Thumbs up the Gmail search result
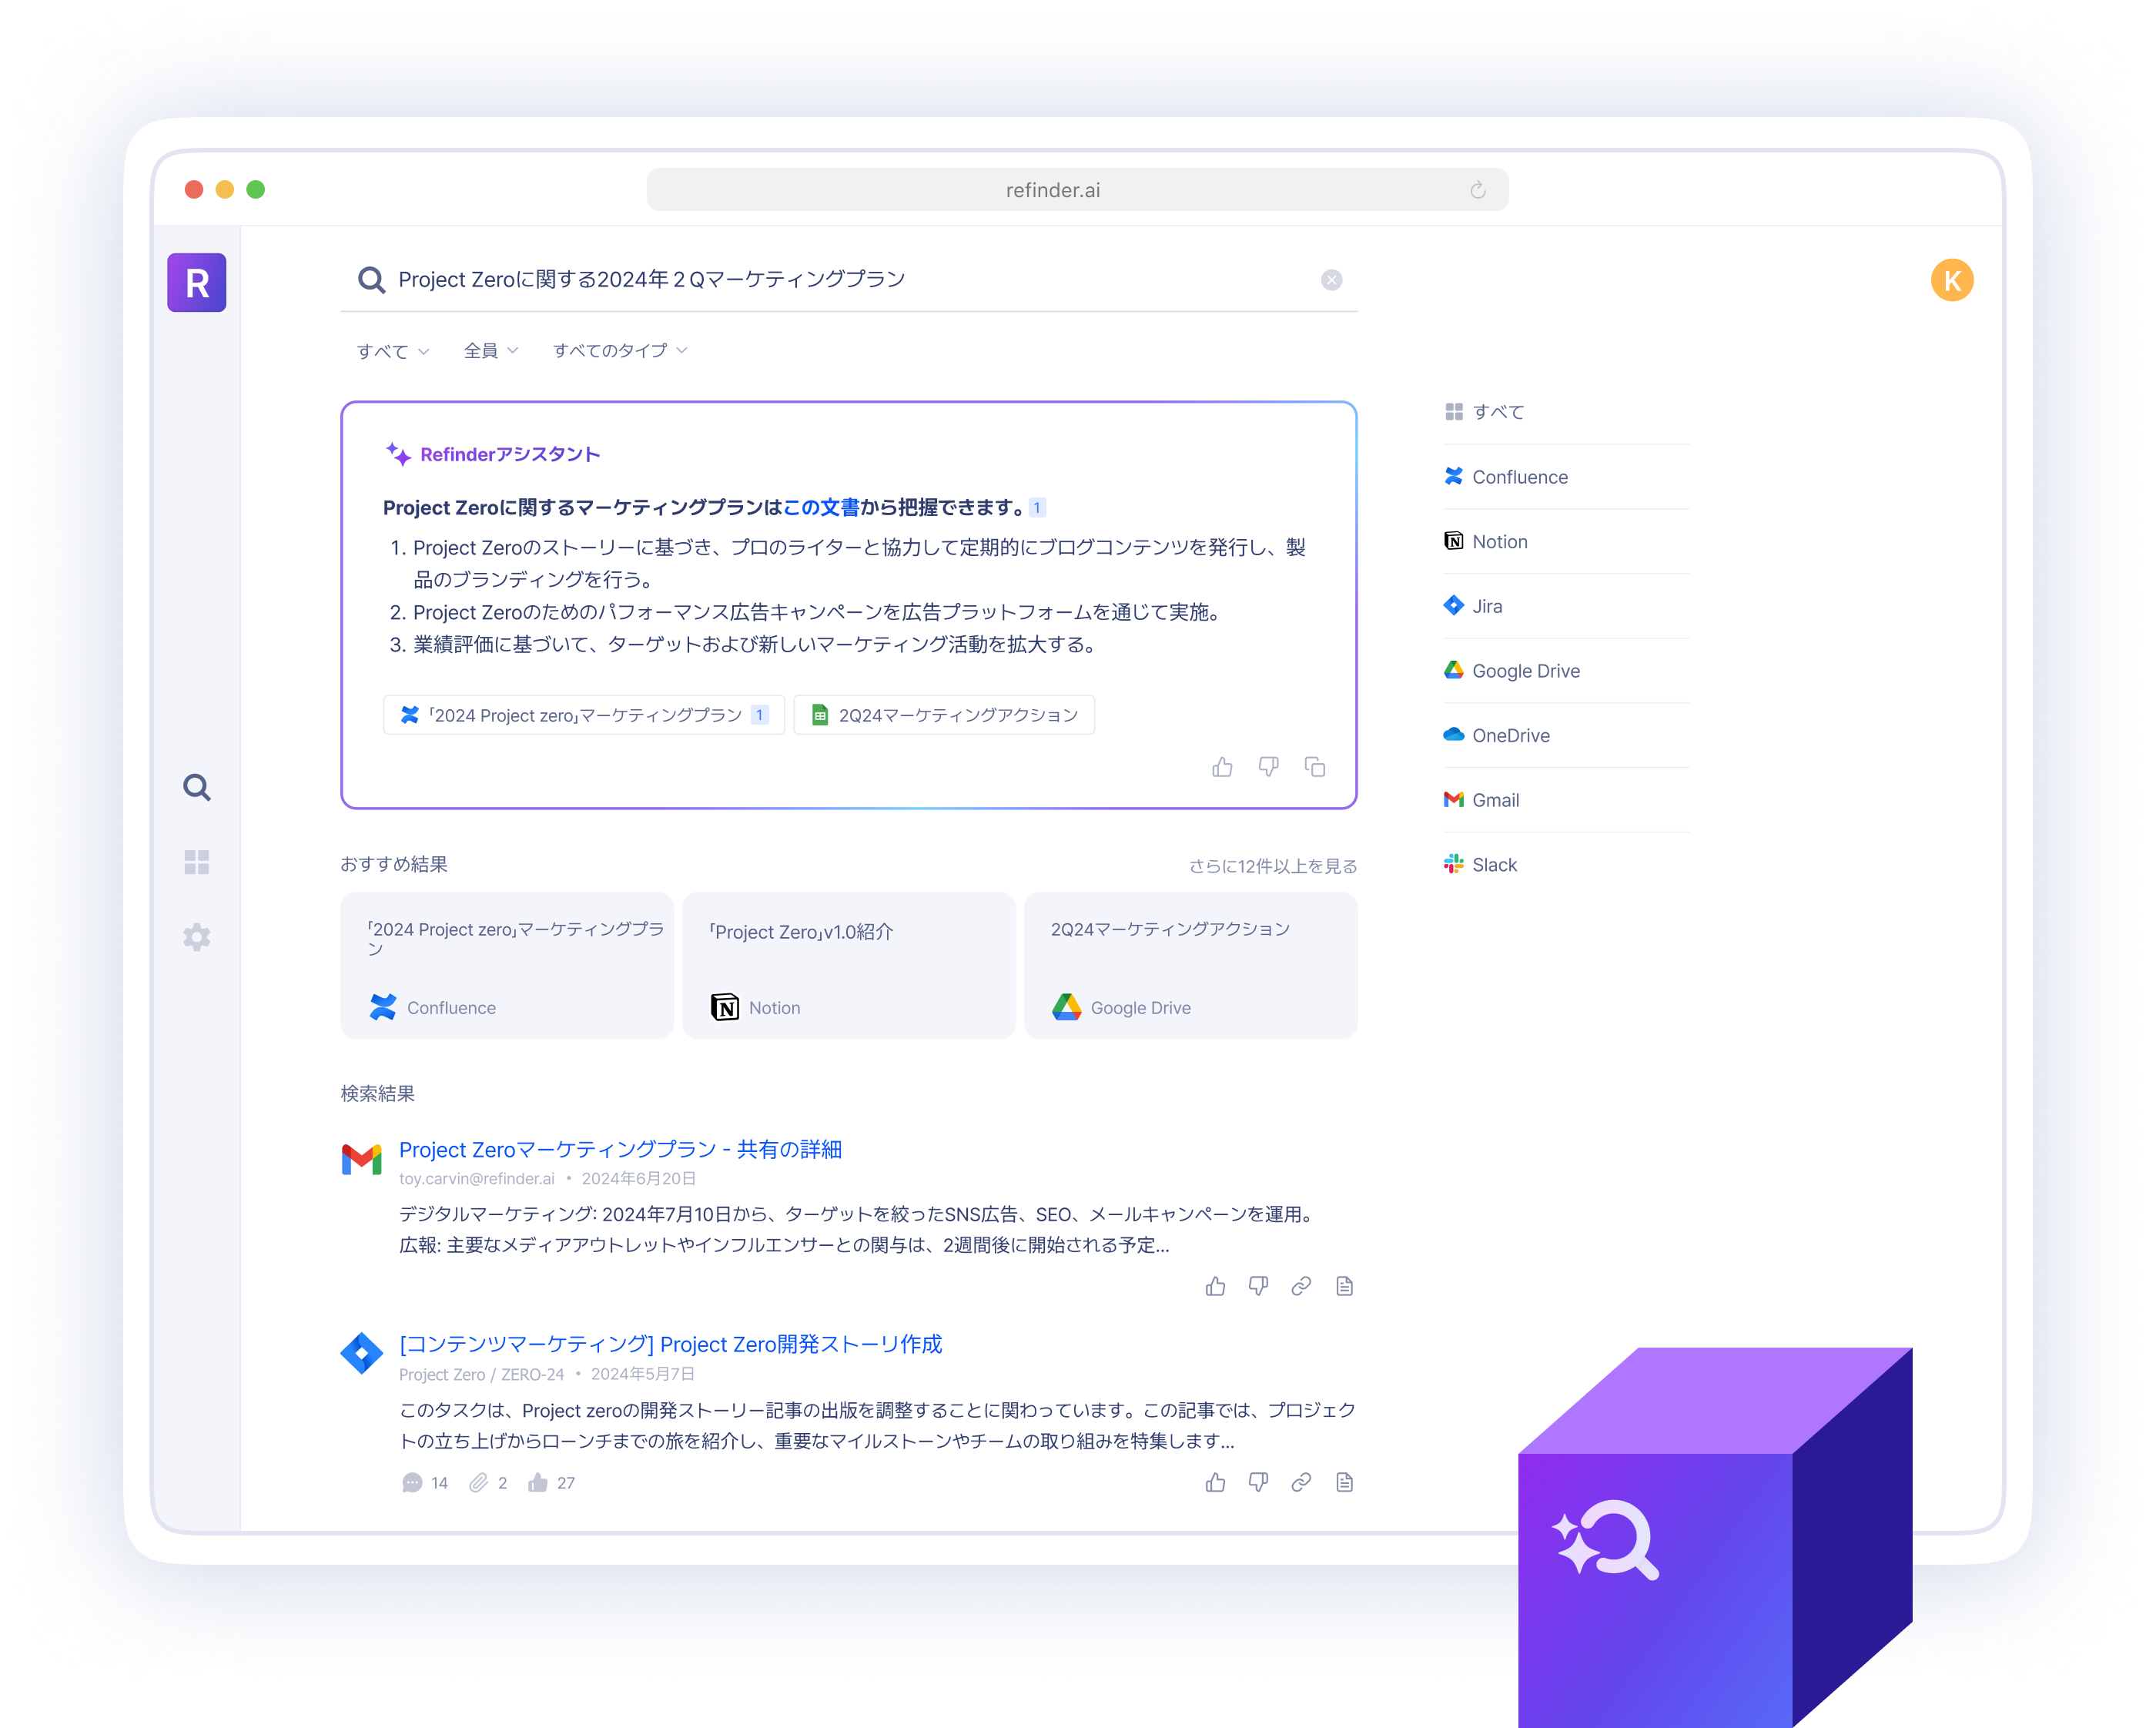The width and height of the screenshot is (2156, 1728). pos(1215,1286)
